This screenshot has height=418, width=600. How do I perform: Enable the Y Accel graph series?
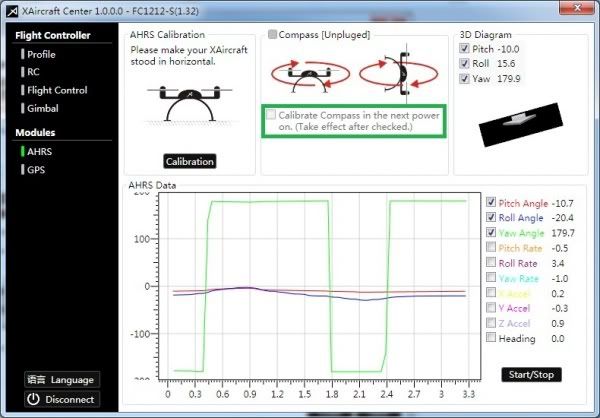click(x=491, y=307)
